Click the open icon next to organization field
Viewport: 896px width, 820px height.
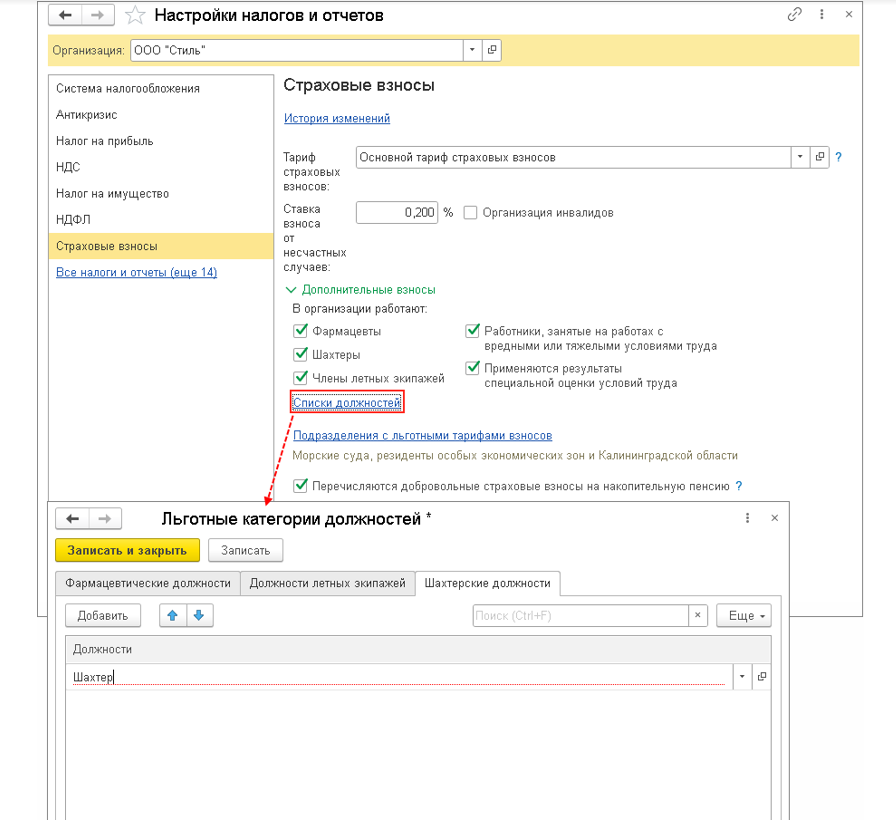pyautogui.click(x=492, y=50)
